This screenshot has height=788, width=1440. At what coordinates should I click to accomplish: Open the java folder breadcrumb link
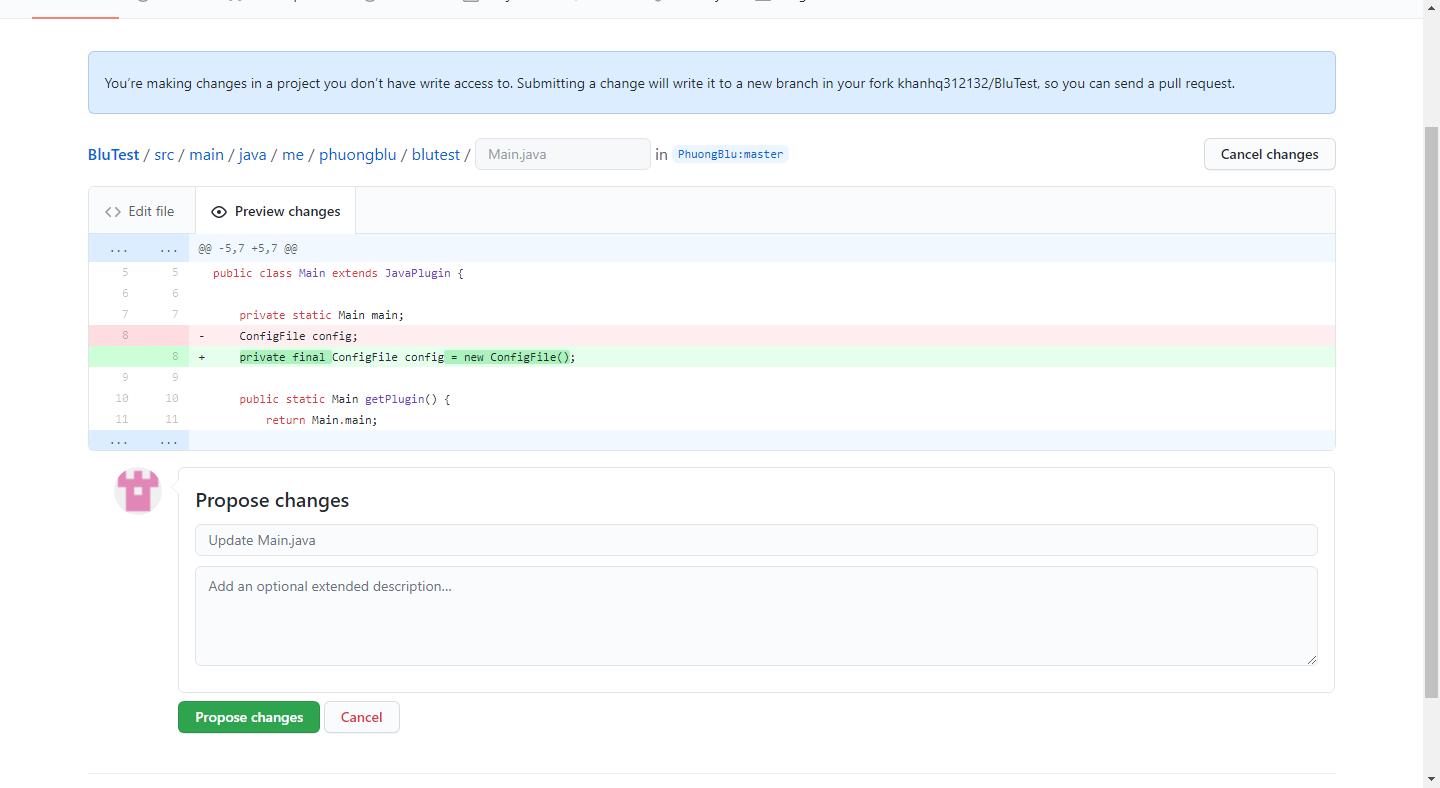[252, 155]
